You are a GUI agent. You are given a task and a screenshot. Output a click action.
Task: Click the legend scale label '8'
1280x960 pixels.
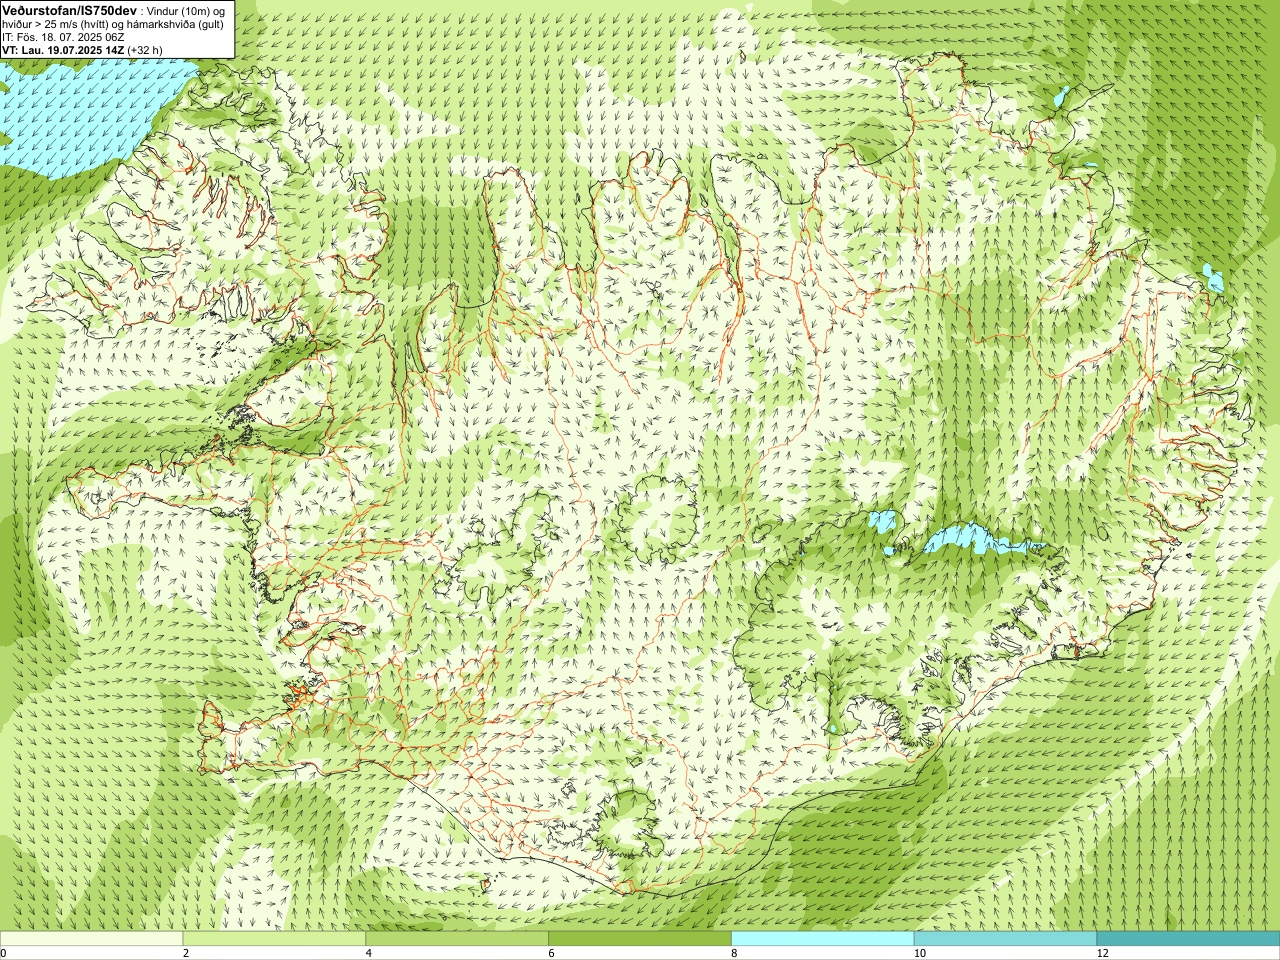pyautogui.click(x=735, y=953)
